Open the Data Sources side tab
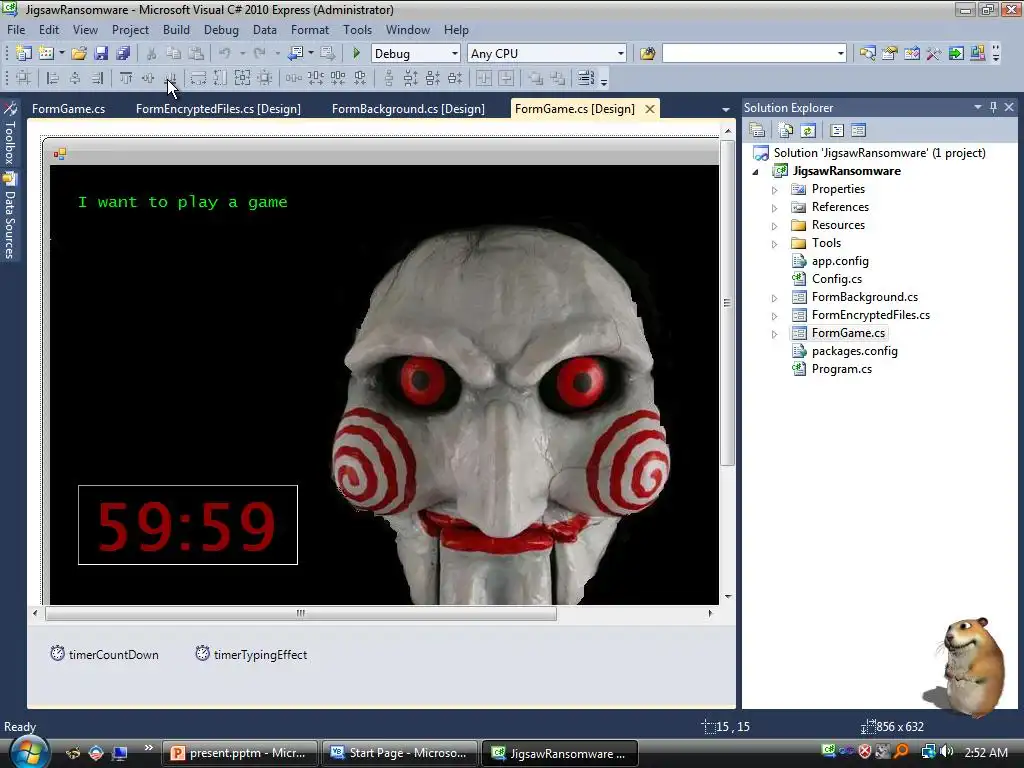Image resolution: width=1024 pixels, height=768 pixels. pos(10,216)
